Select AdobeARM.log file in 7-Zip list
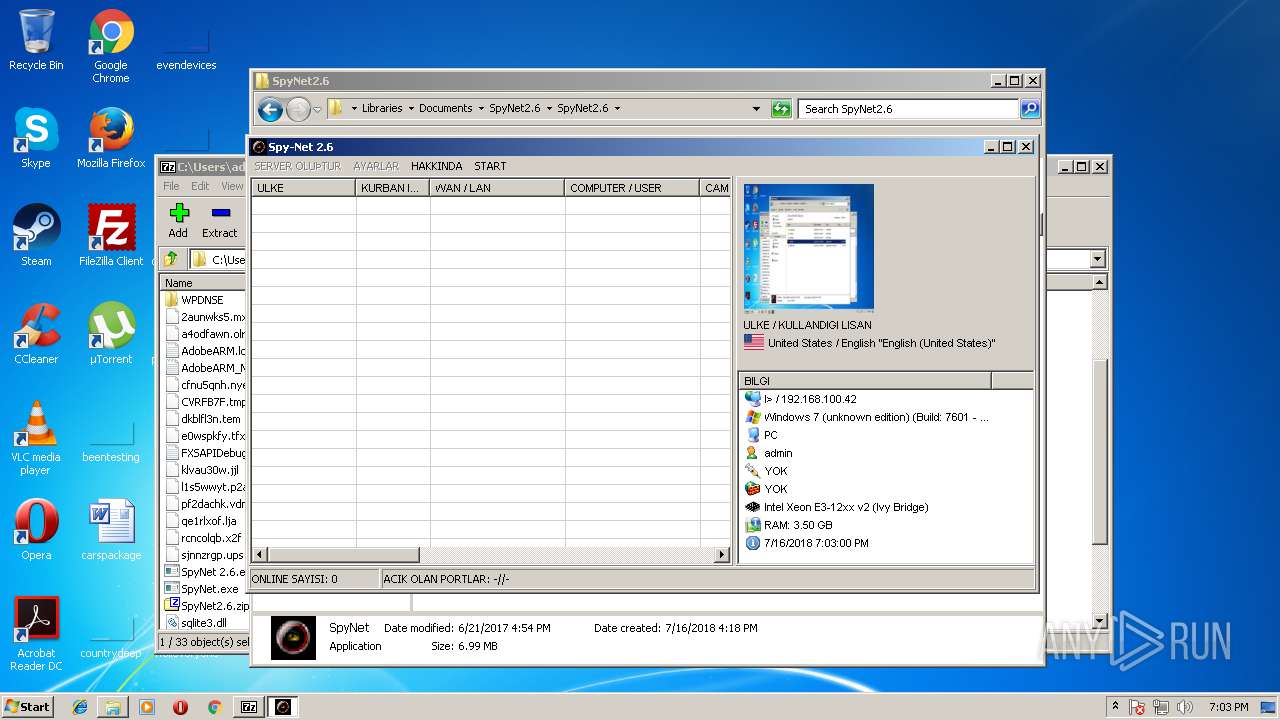This screenshot has height=720, width=1280. (205, 351)
